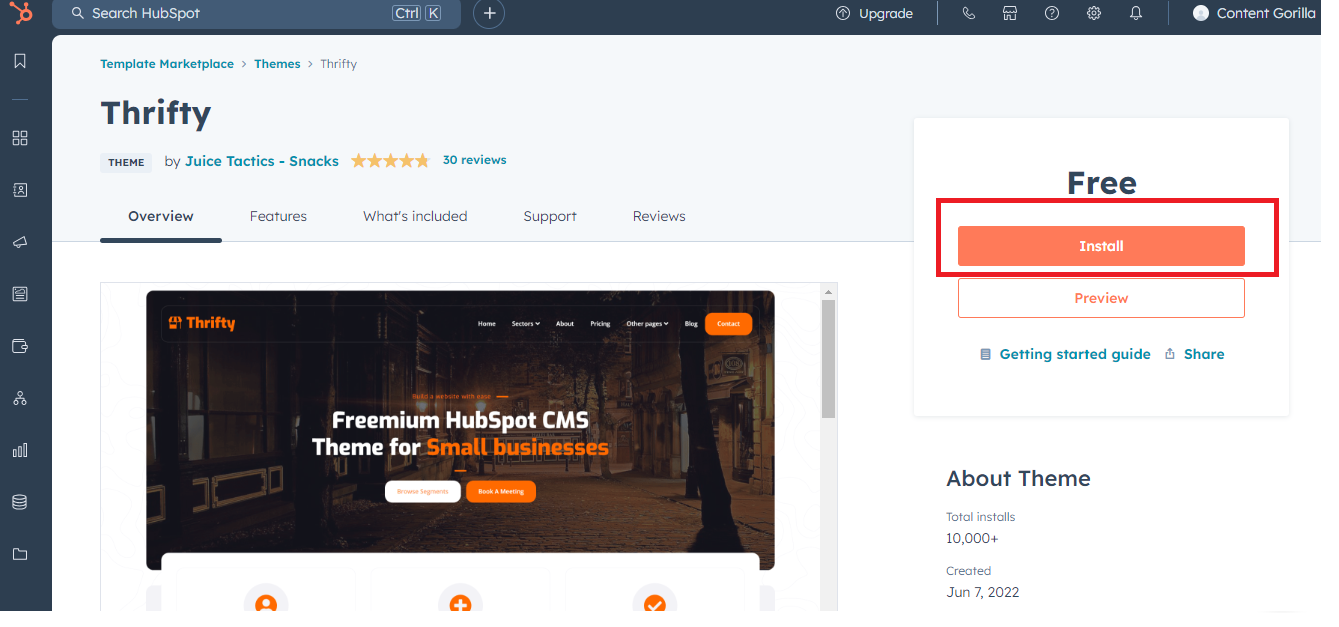The height and width of the screenshot is (627, 1339).
Task: Click the orange Contact button in preview
Action: point(728,324)
